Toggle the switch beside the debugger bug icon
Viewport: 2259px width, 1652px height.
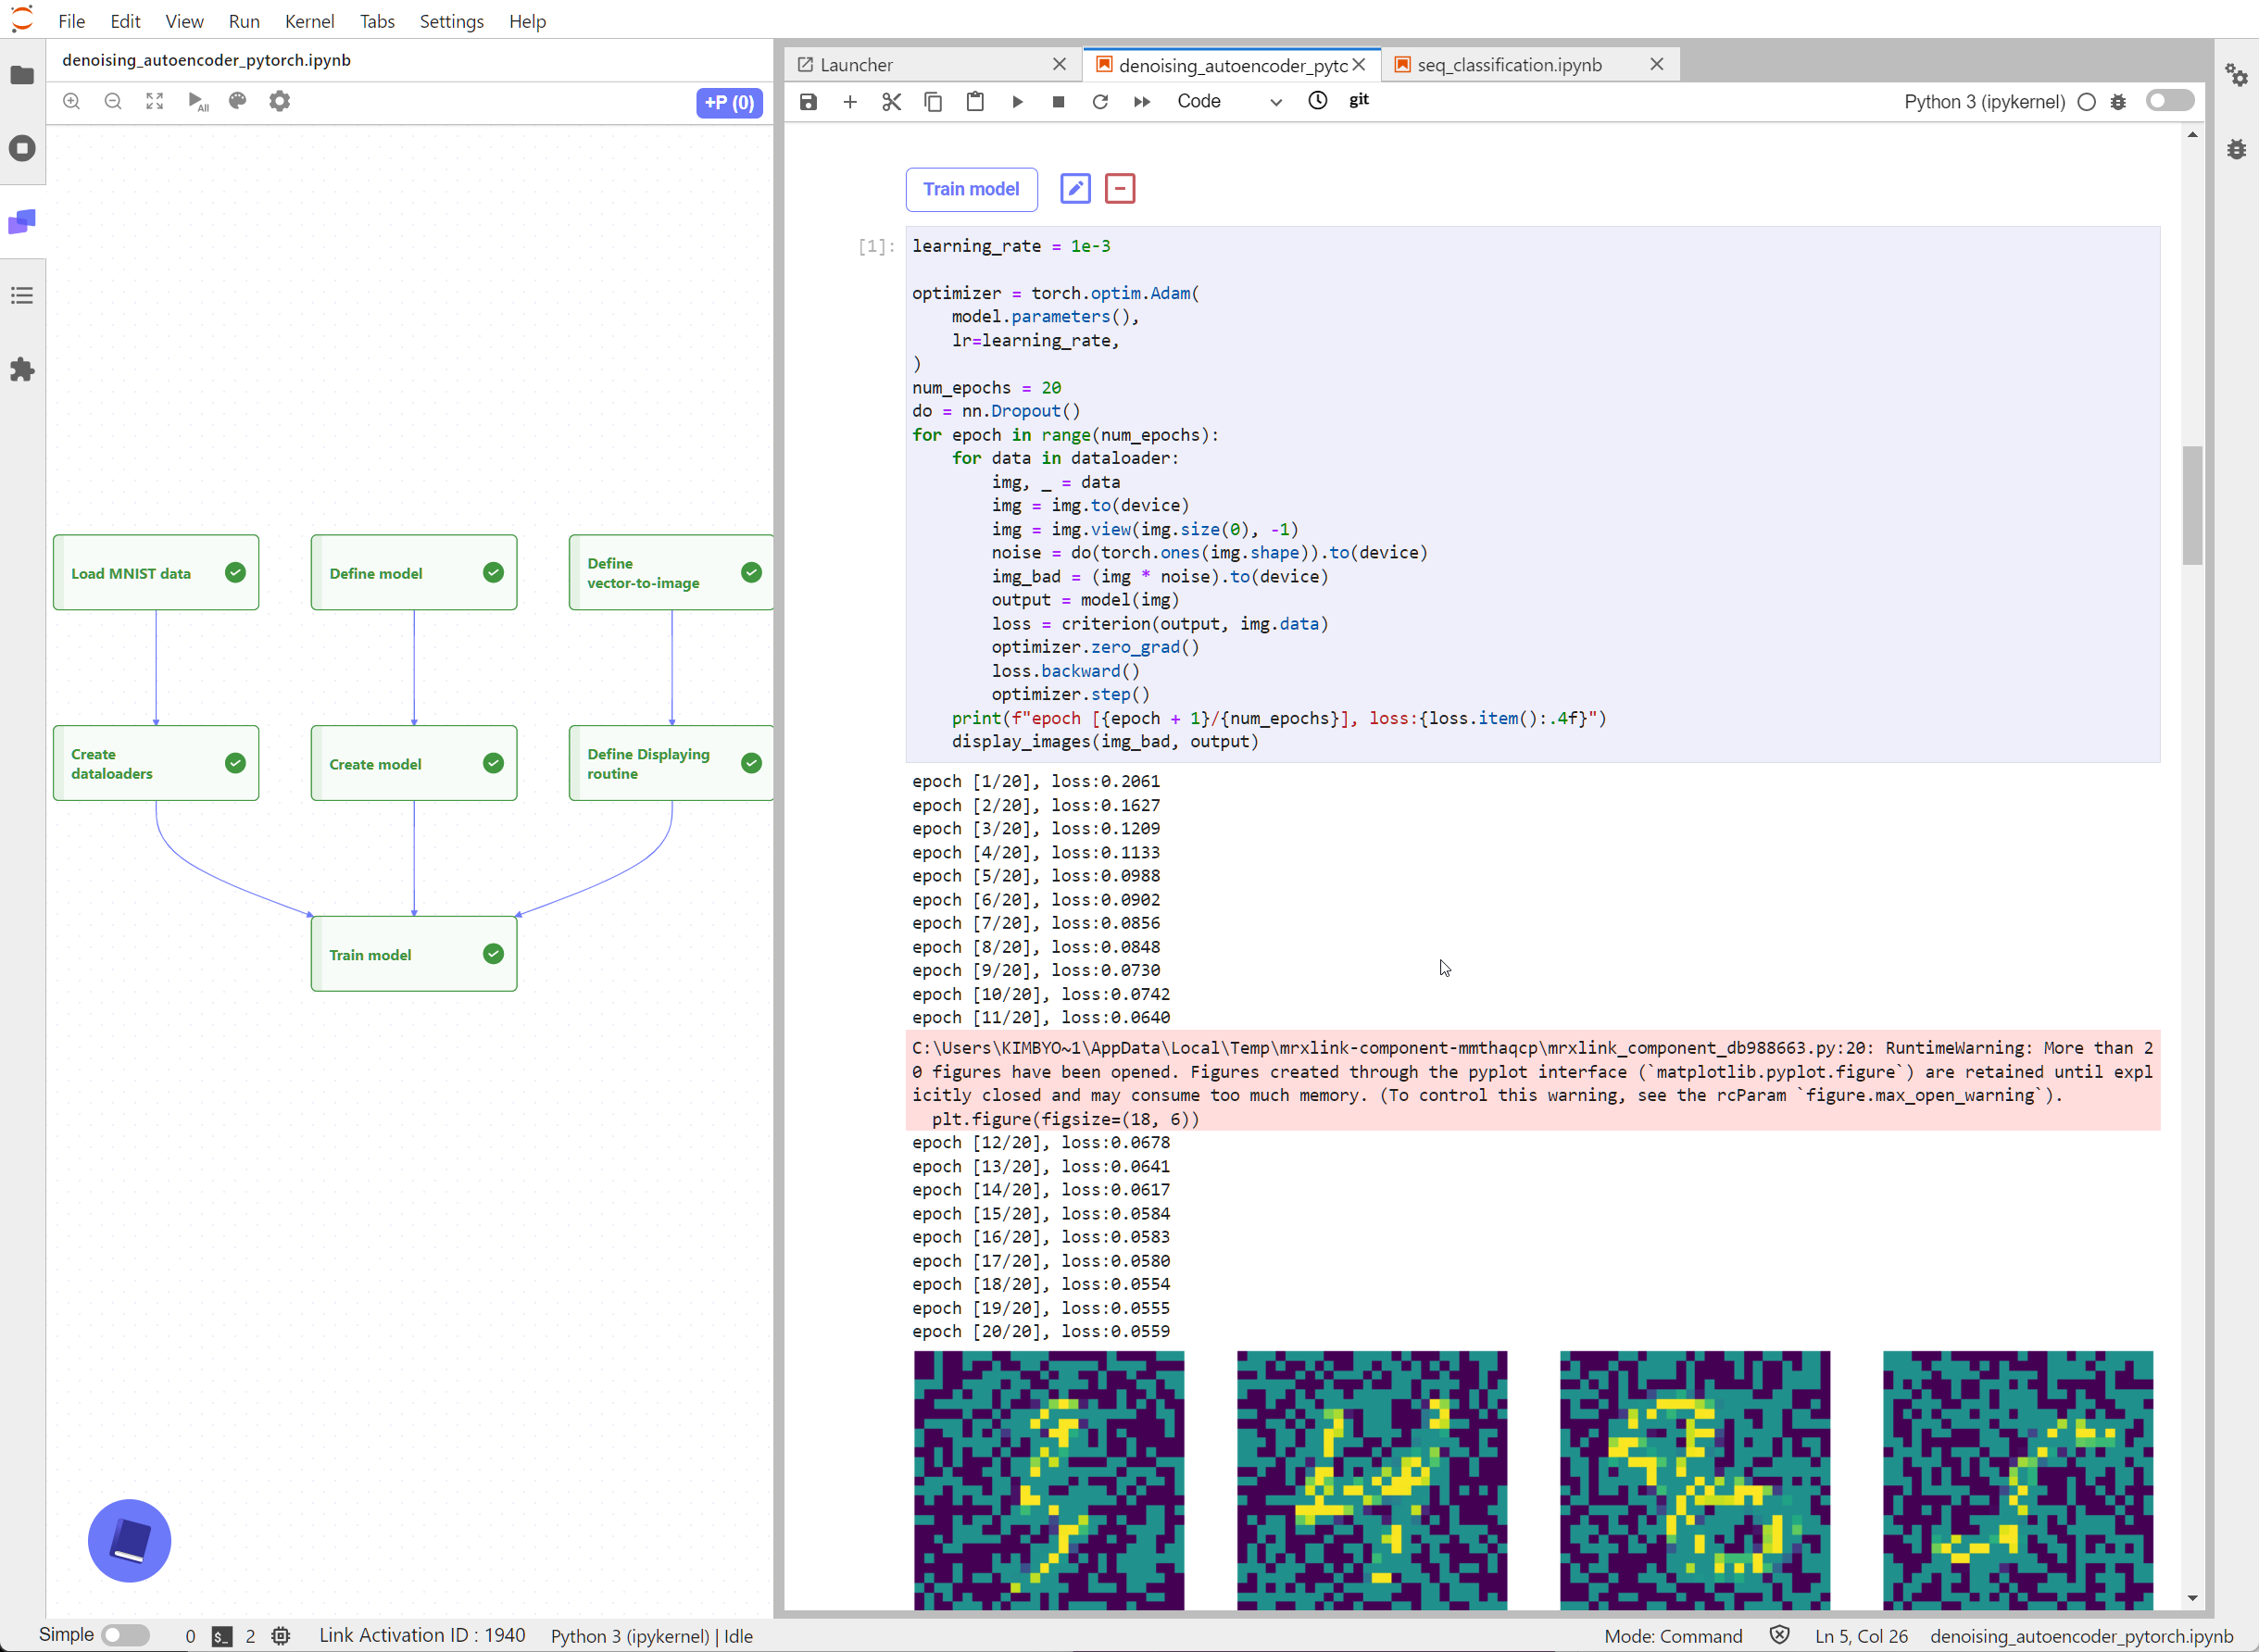point(2169,101)
